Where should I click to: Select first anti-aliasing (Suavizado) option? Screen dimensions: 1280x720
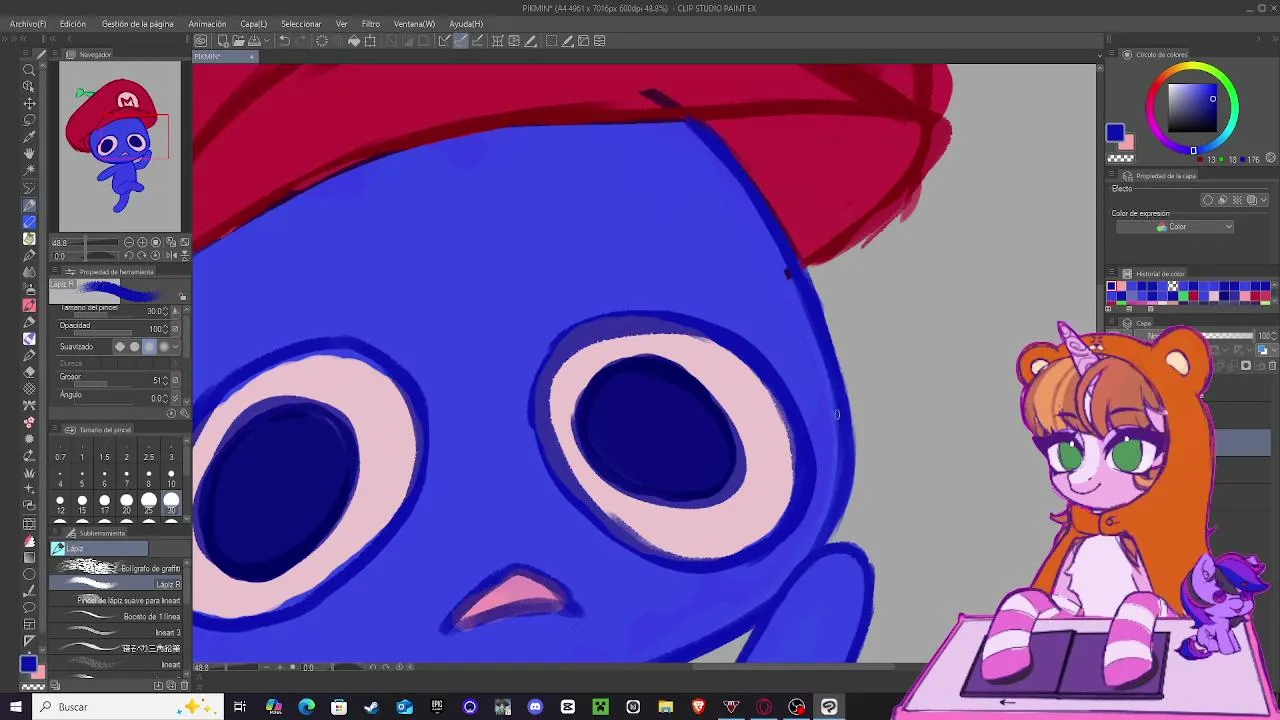(120, 347)
